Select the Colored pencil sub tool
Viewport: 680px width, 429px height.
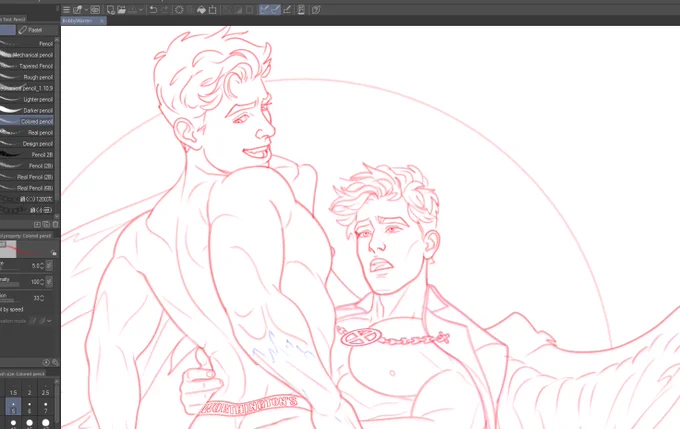coord(26,121)
